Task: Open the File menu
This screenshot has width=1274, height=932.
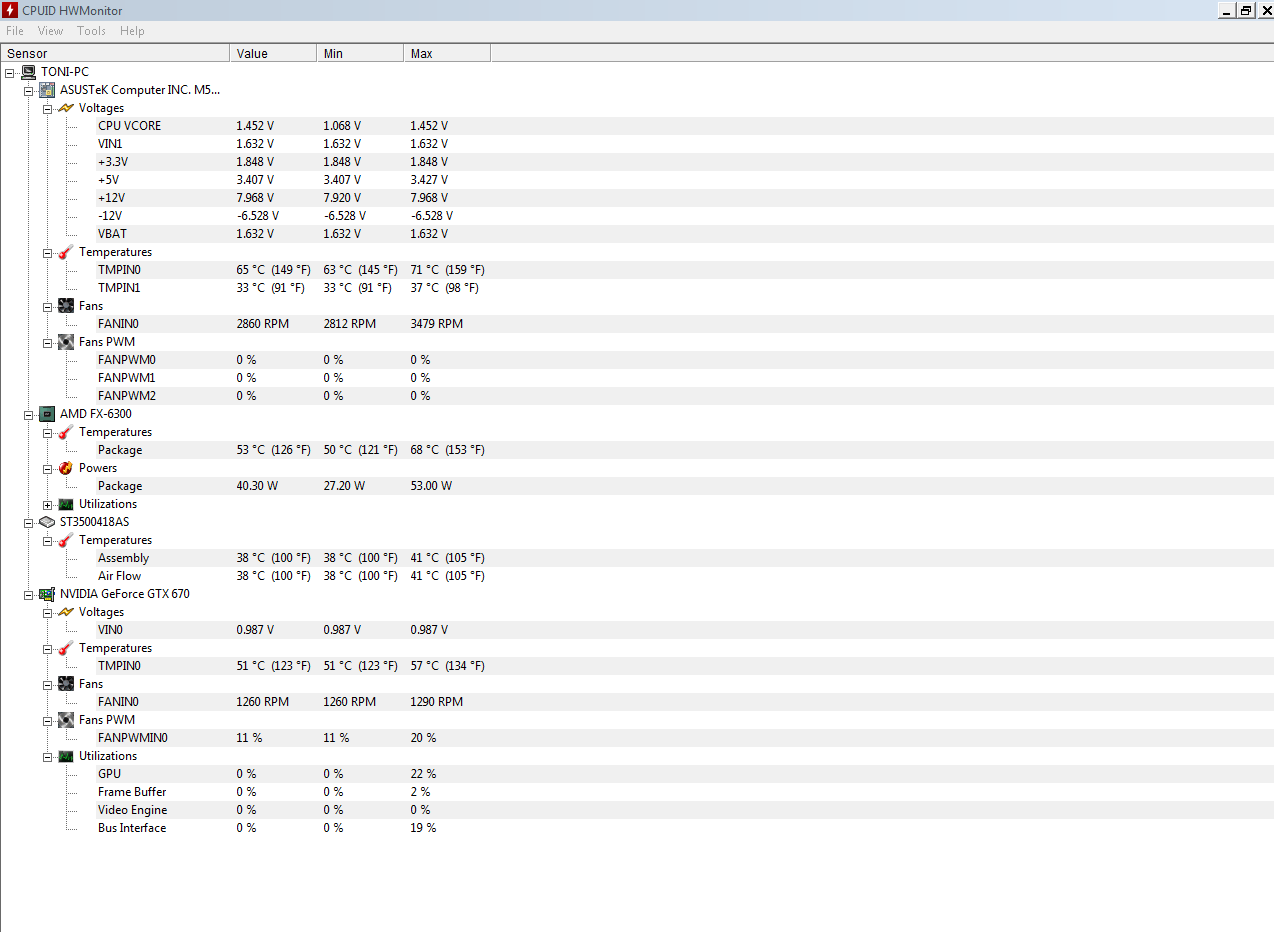Action: [15, 31]
